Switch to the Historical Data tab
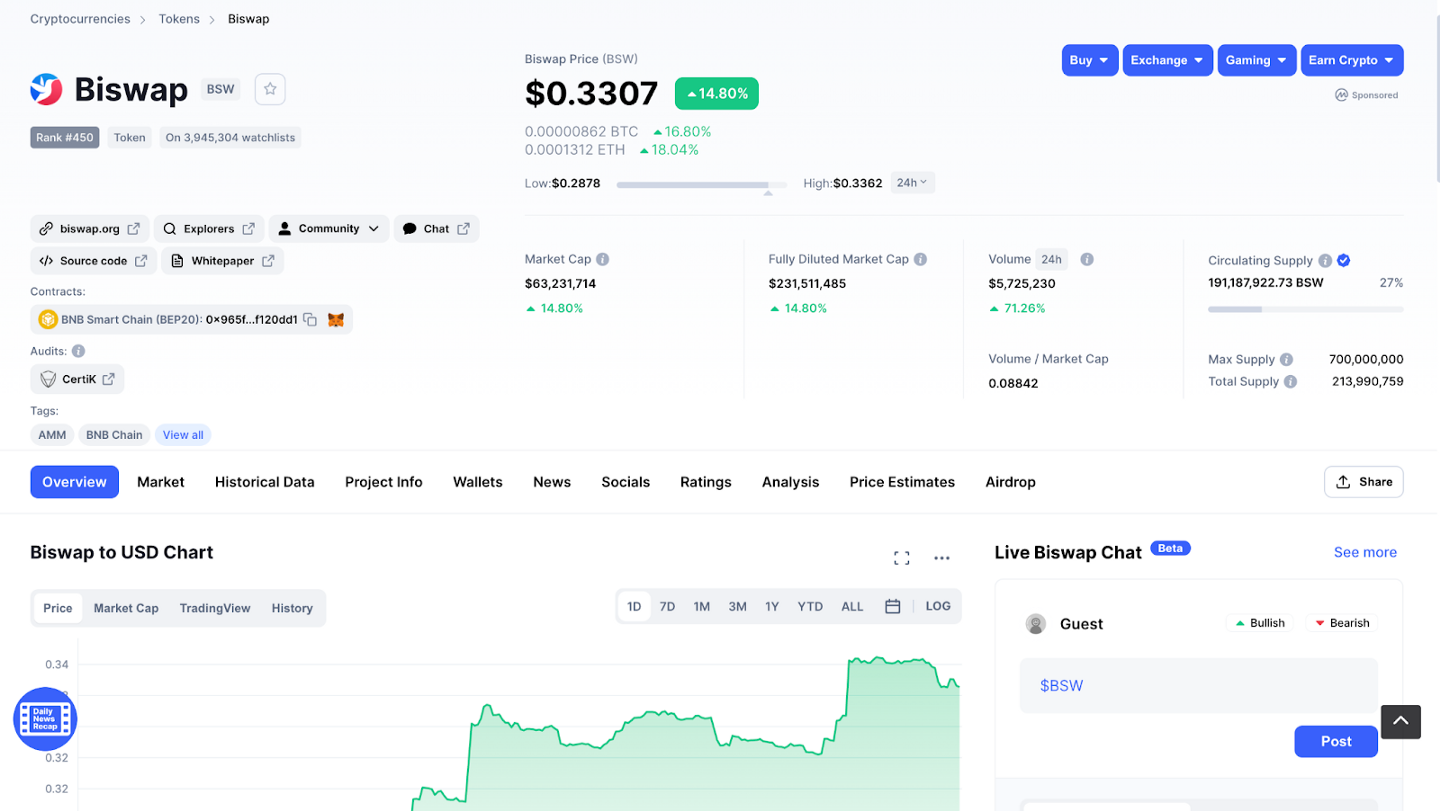 265,482
